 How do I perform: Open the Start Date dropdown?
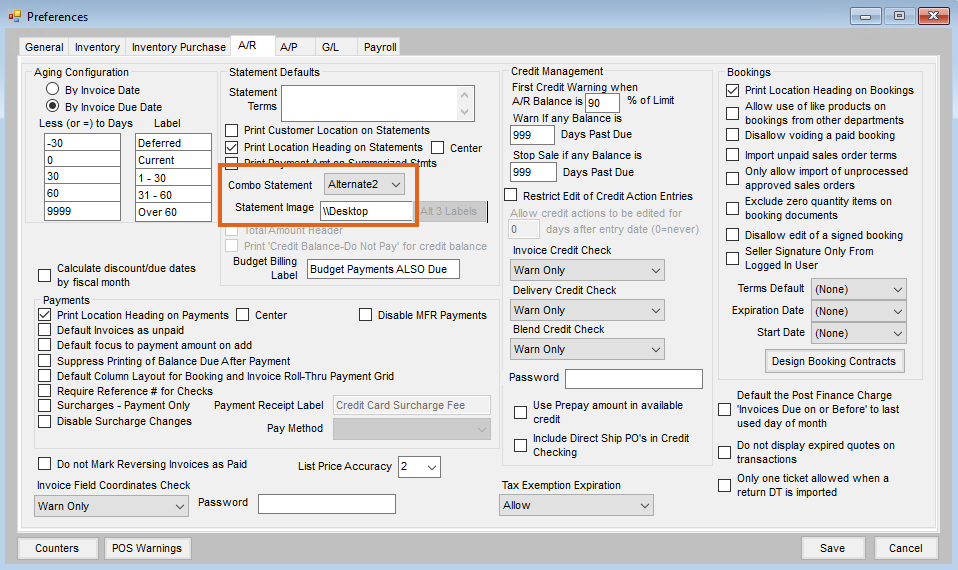click(x=858, y=333)
